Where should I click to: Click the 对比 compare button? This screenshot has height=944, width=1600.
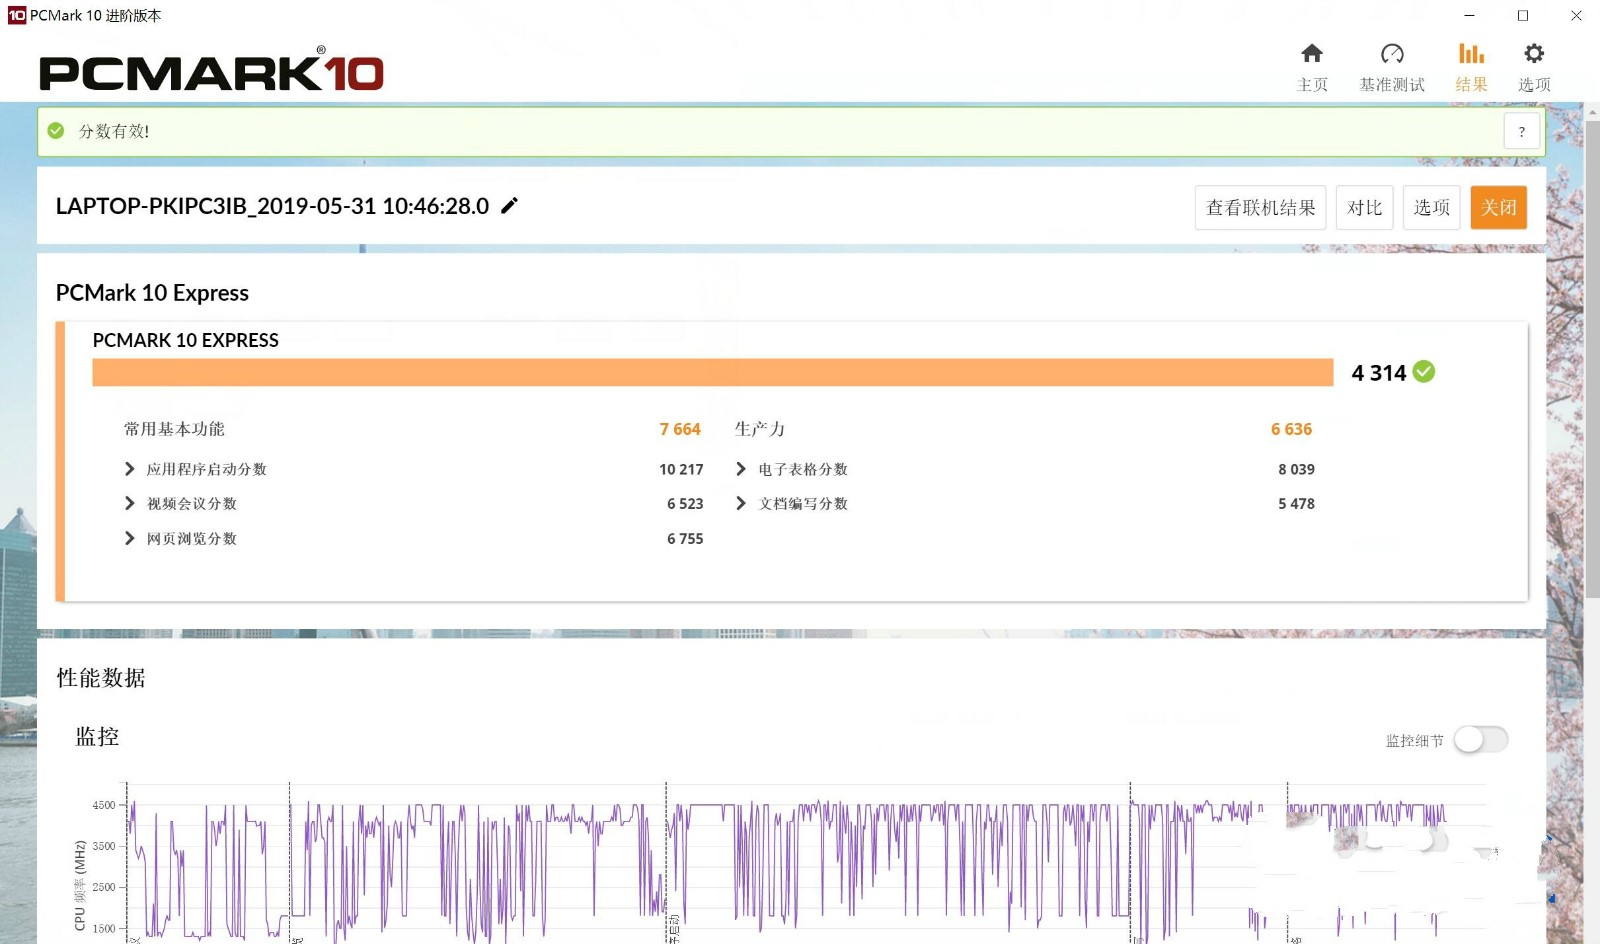click(x=1364, y=207)
